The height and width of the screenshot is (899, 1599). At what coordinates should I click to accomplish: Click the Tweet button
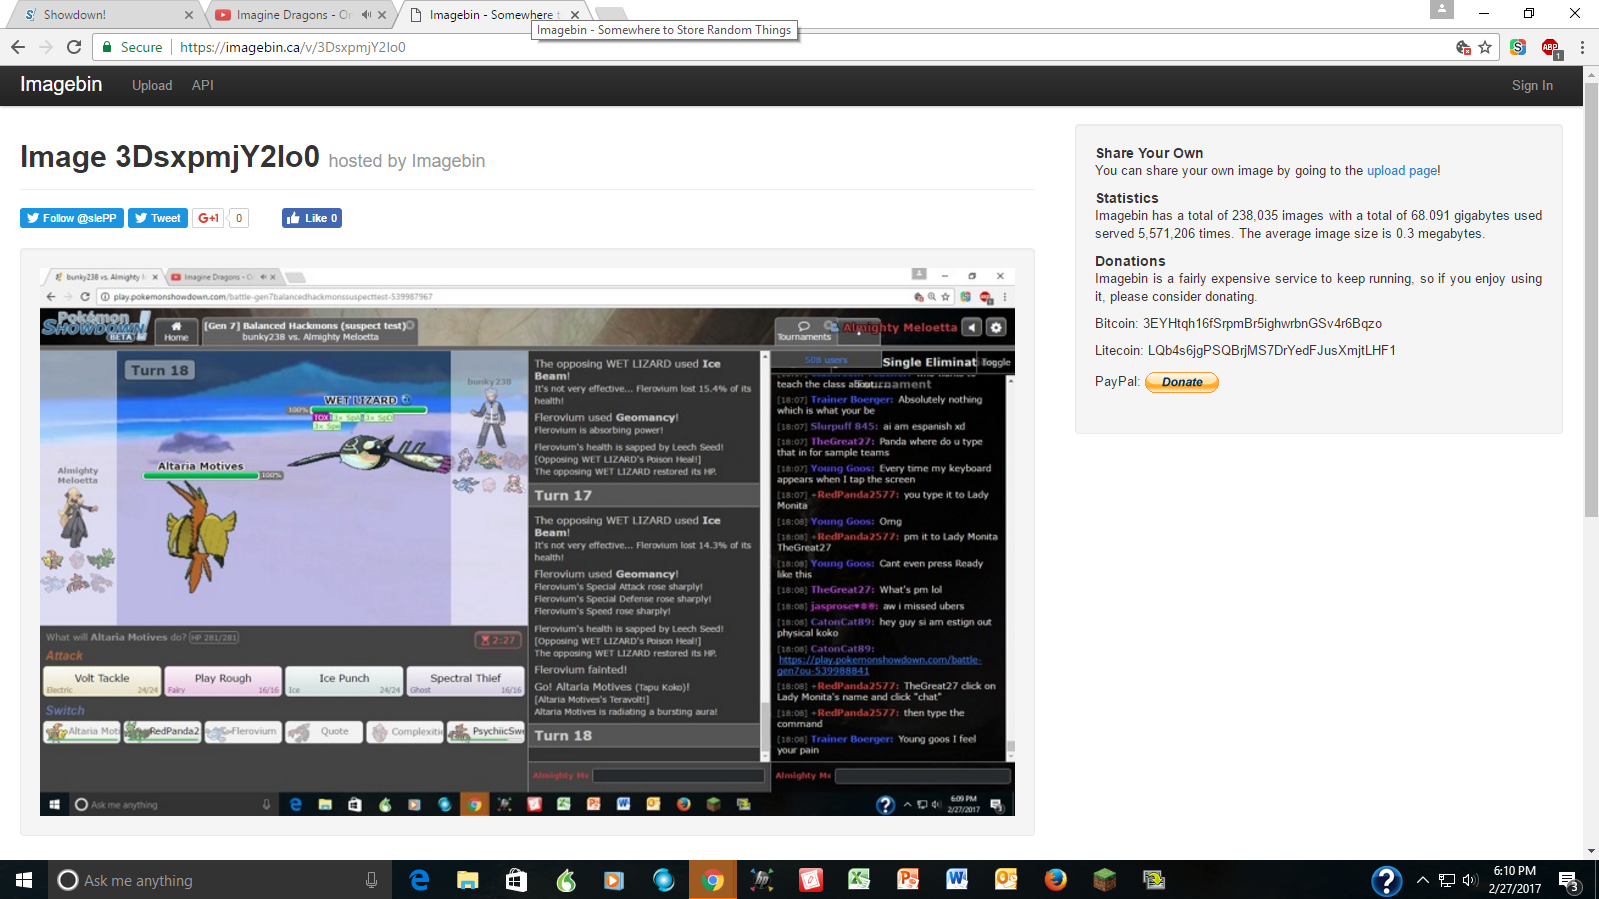[158, 218]
